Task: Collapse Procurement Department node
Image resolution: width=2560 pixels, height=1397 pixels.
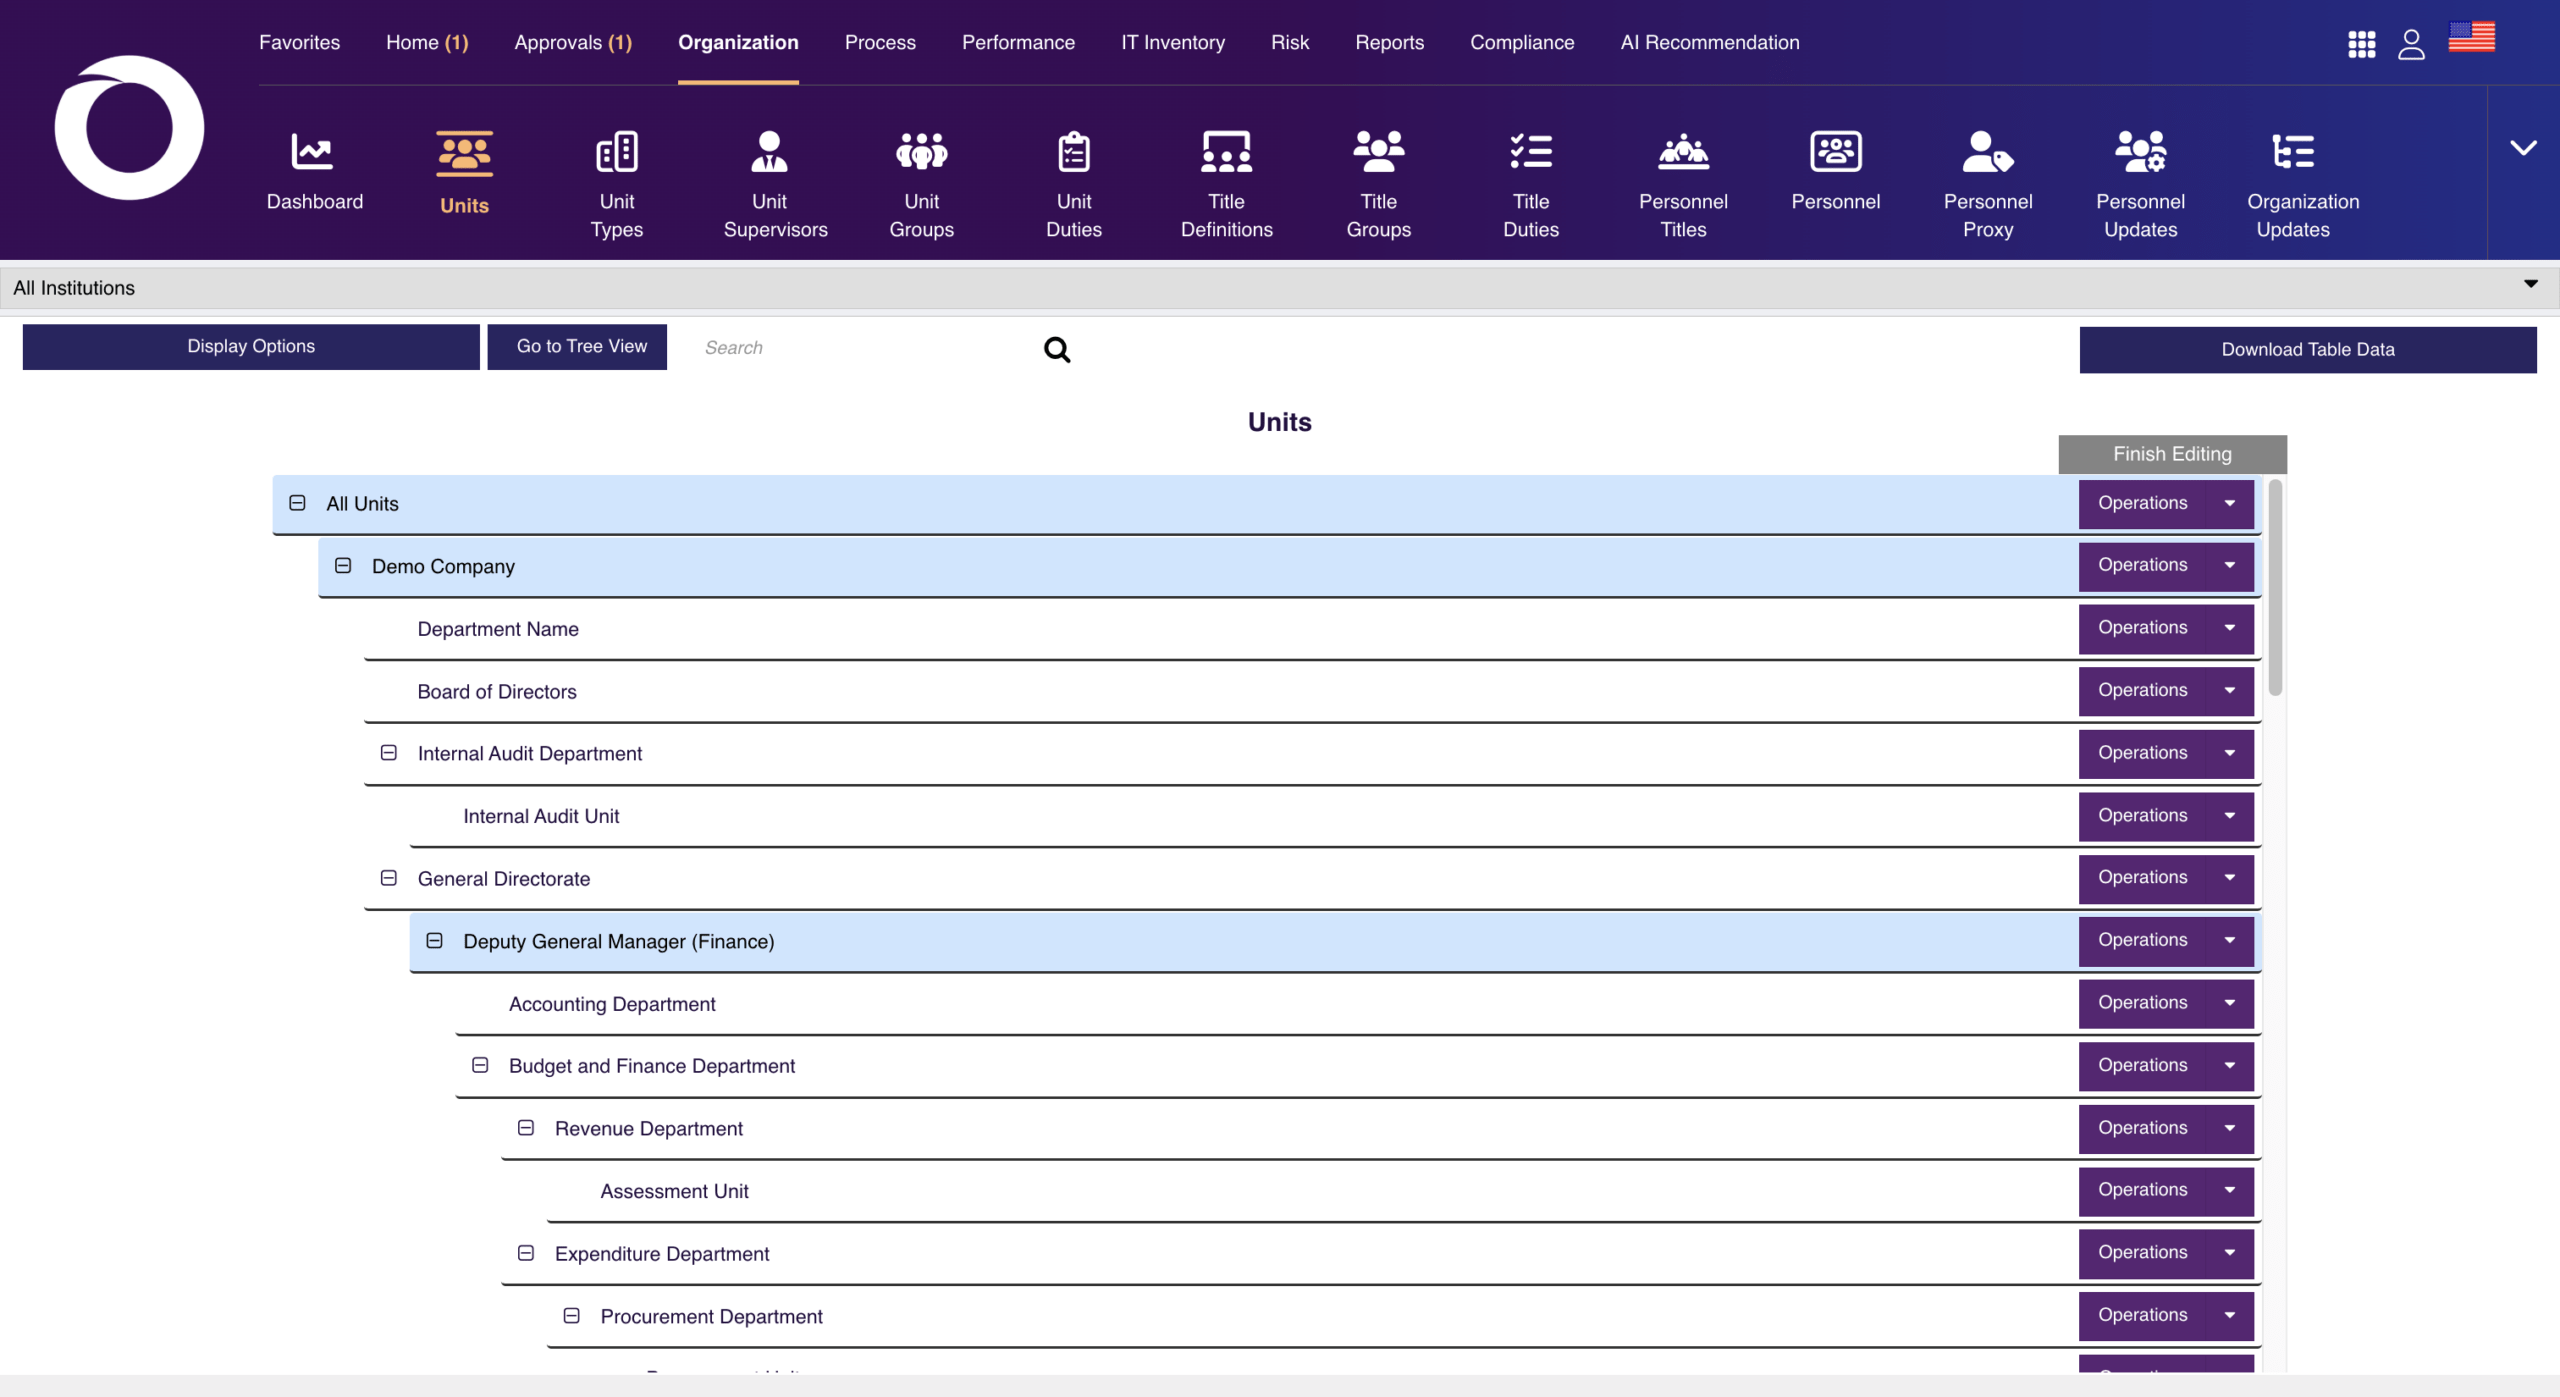Action: click(x=572, y=1316)
